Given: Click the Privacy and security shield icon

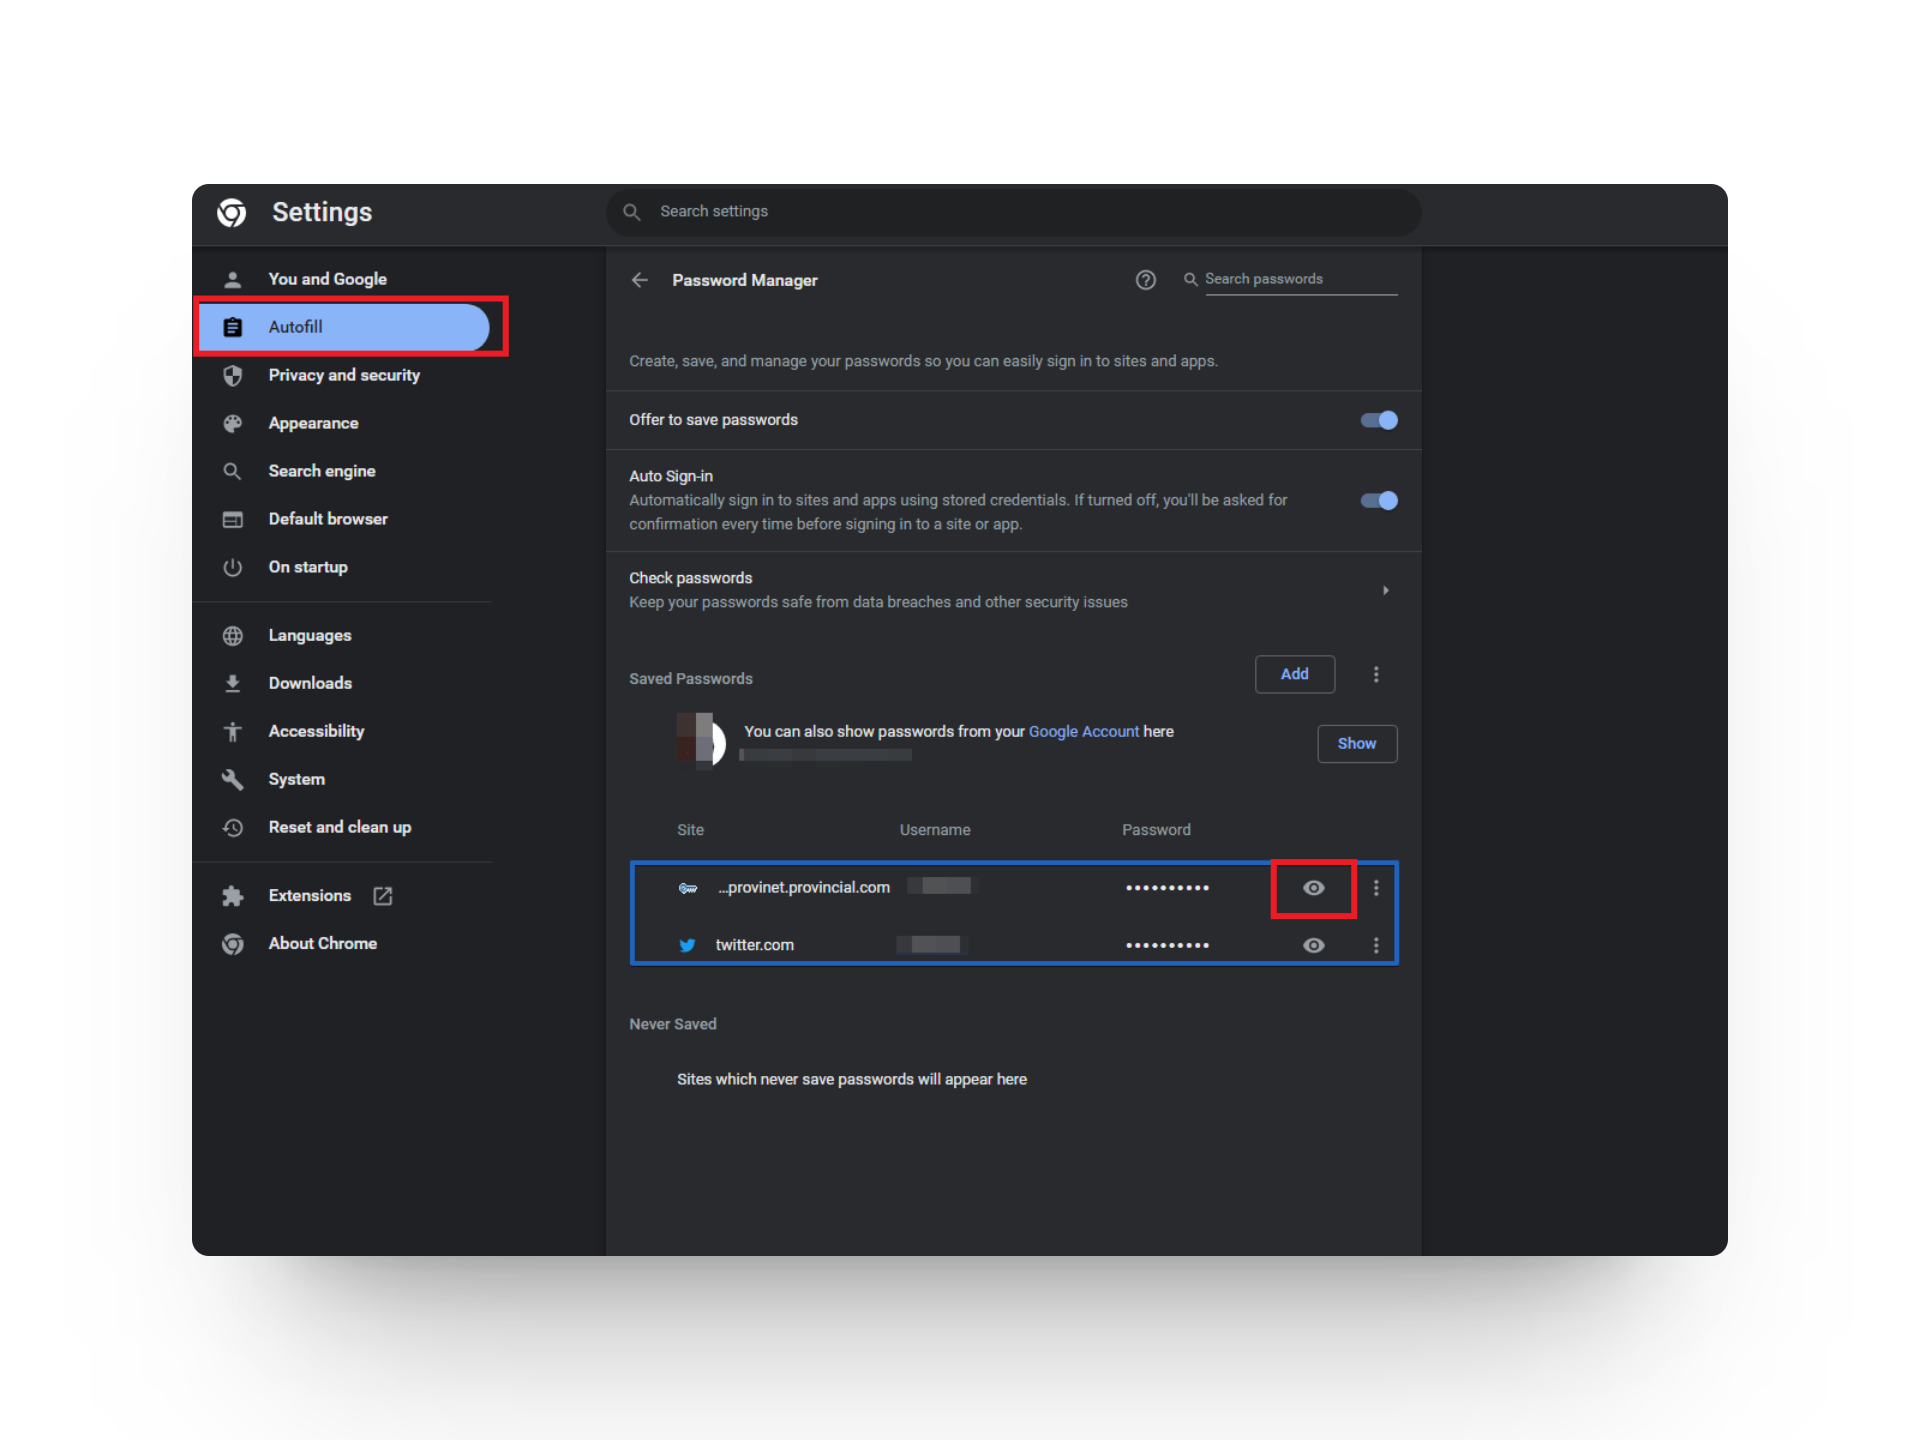Looking at the screenshot, I should (x=233, y=375).
